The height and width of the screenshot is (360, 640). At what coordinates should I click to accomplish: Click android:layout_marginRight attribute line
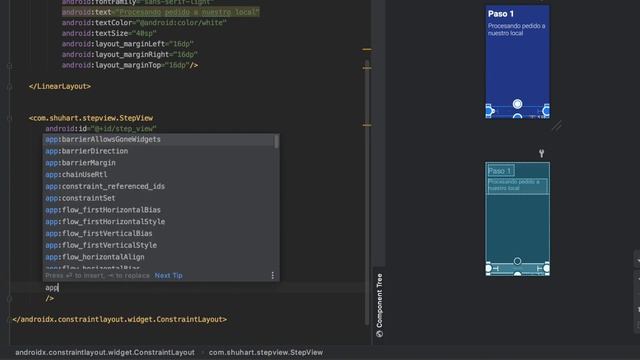tap(130, 55)
